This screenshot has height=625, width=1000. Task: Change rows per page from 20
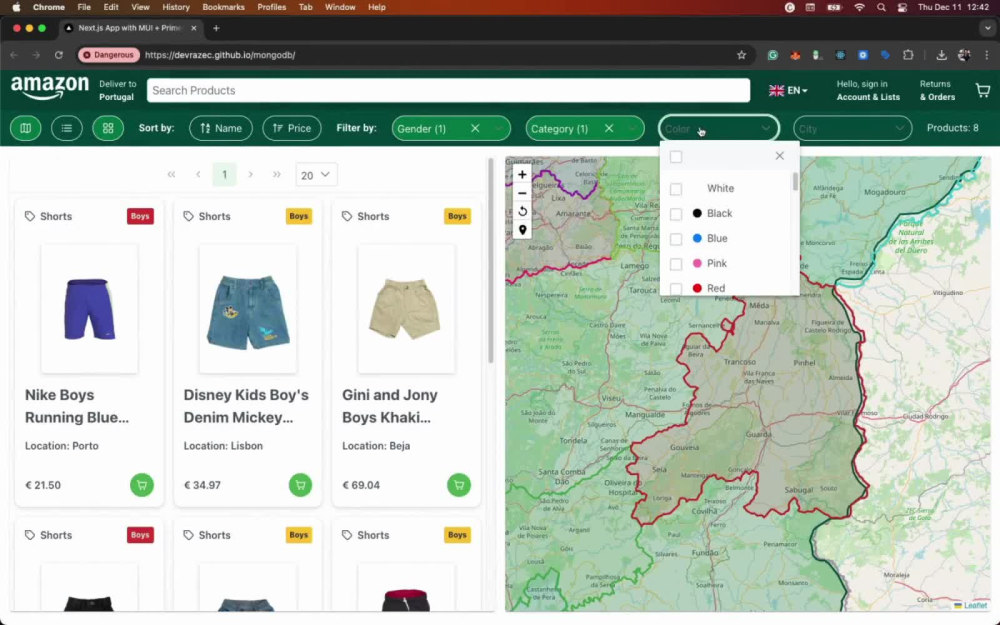click(x=316, y=175)
